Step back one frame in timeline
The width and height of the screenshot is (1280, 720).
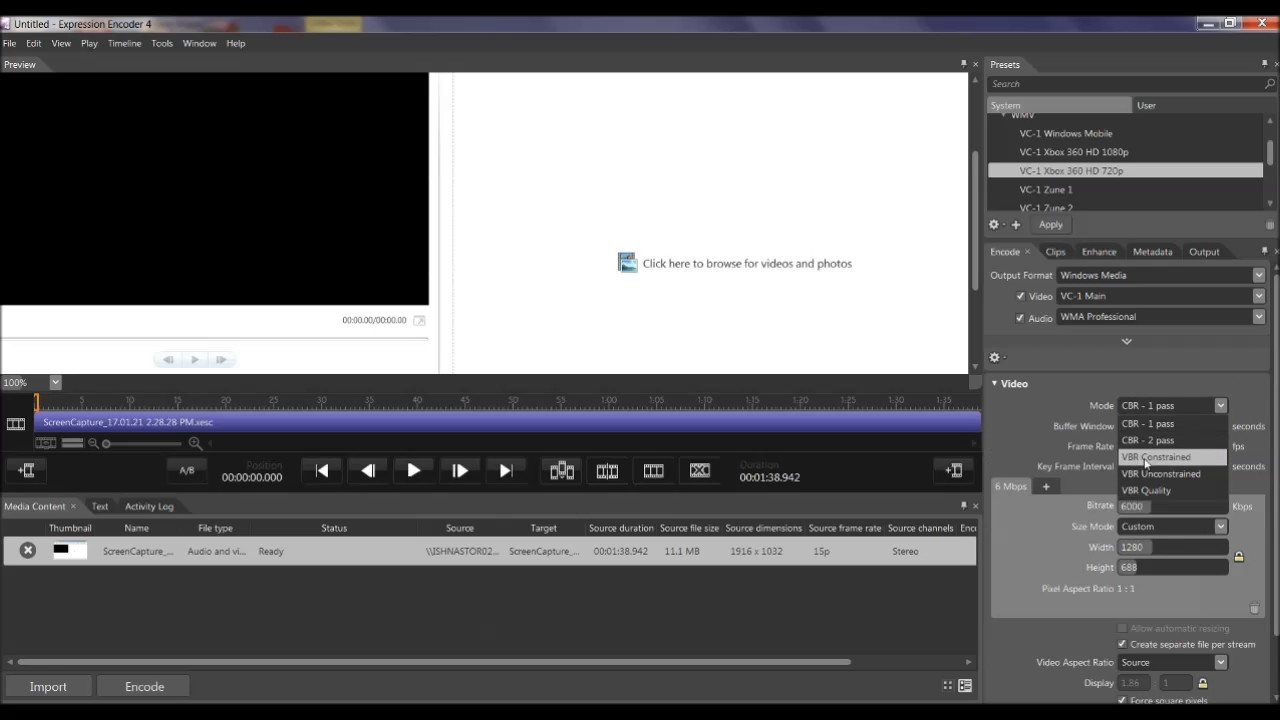pos(368,470)
